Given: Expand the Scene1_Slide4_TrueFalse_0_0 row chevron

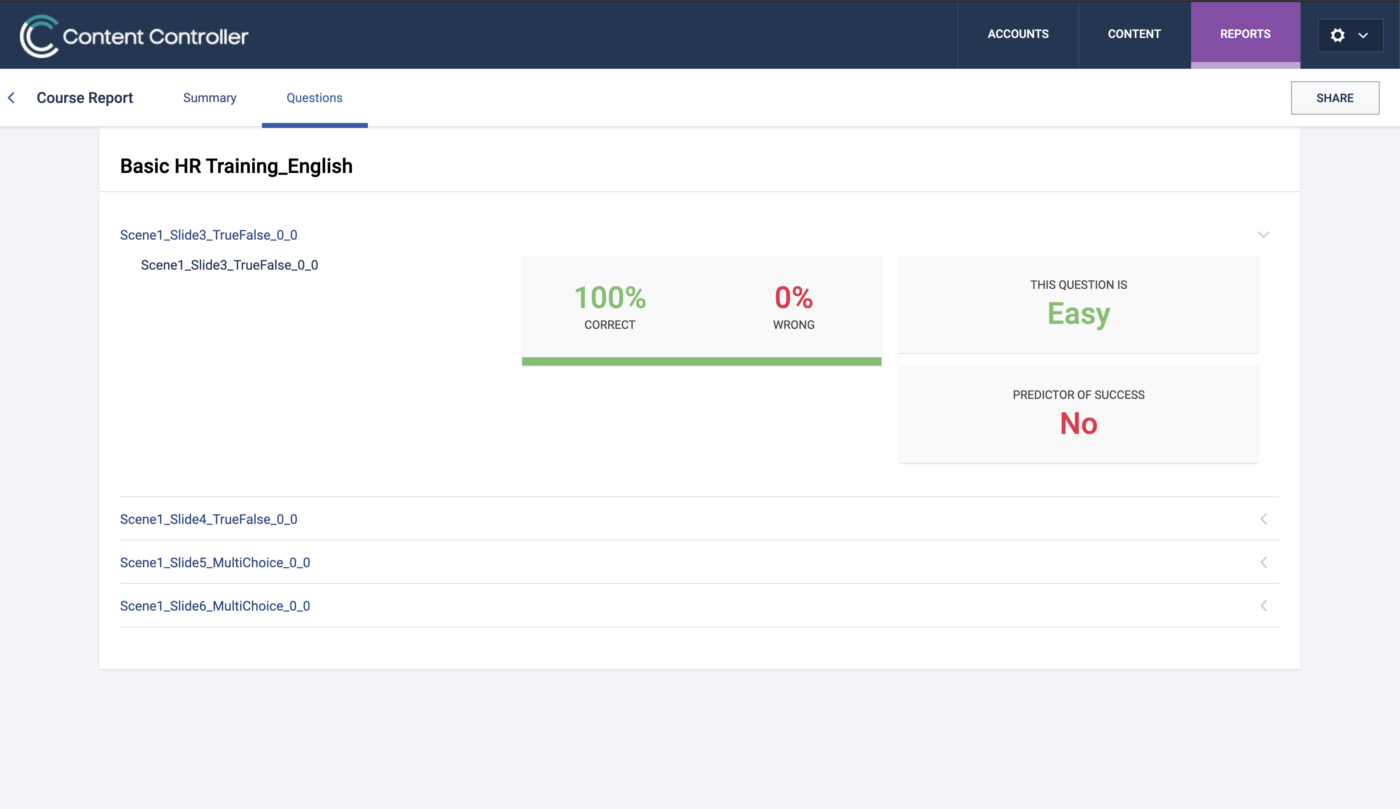Looking at the screenshot, I should (x=1263, y=519).
